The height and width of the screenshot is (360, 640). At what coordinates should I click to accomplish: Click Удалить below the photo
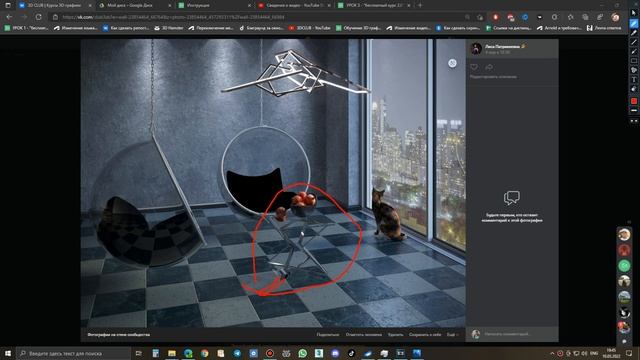pyautogui.click(x=396, y=335)
